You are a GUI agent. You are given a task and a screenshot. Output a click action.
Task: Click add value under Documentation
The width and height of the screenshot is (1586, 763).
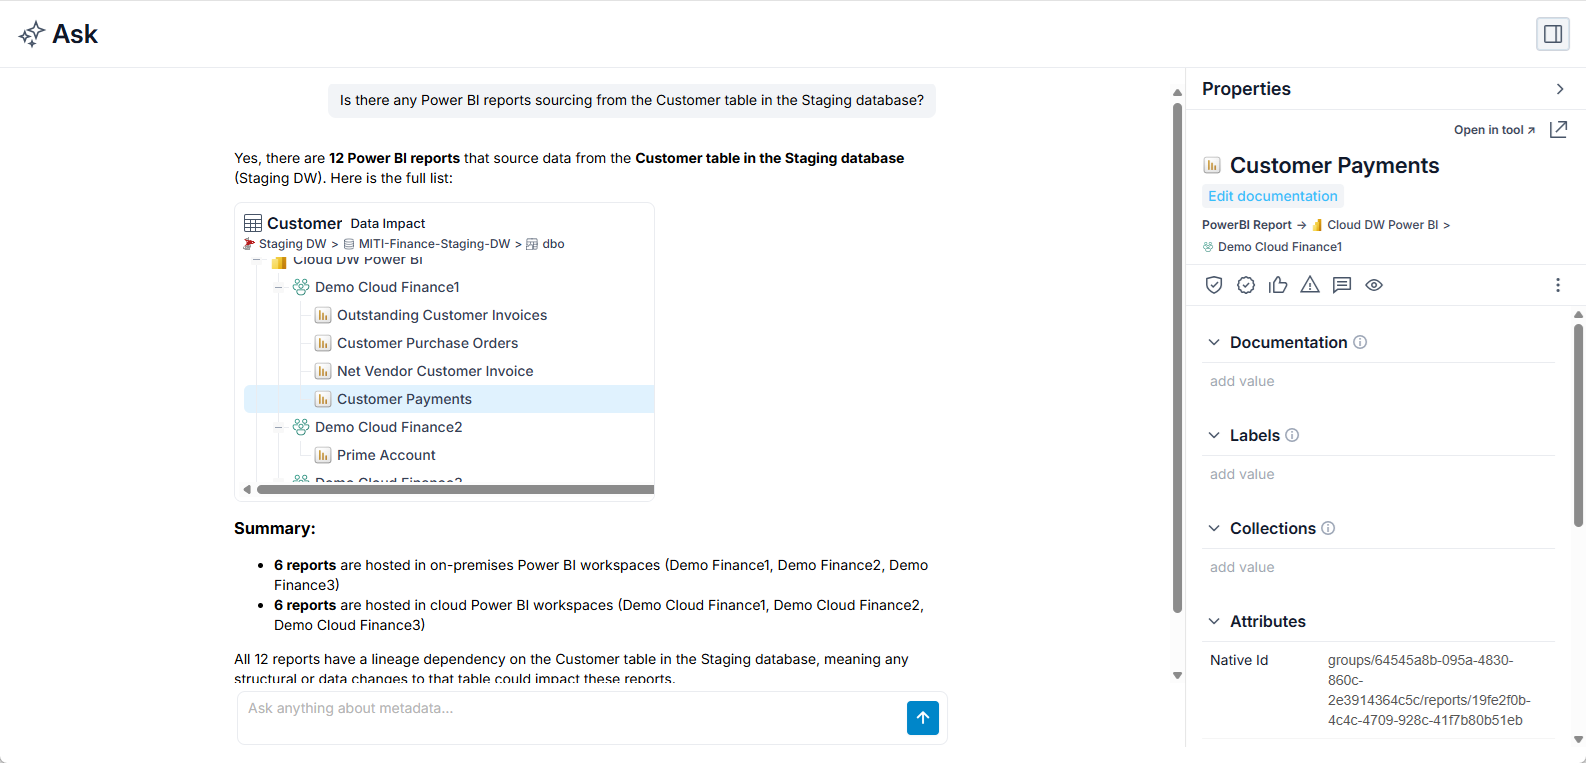1242,381
